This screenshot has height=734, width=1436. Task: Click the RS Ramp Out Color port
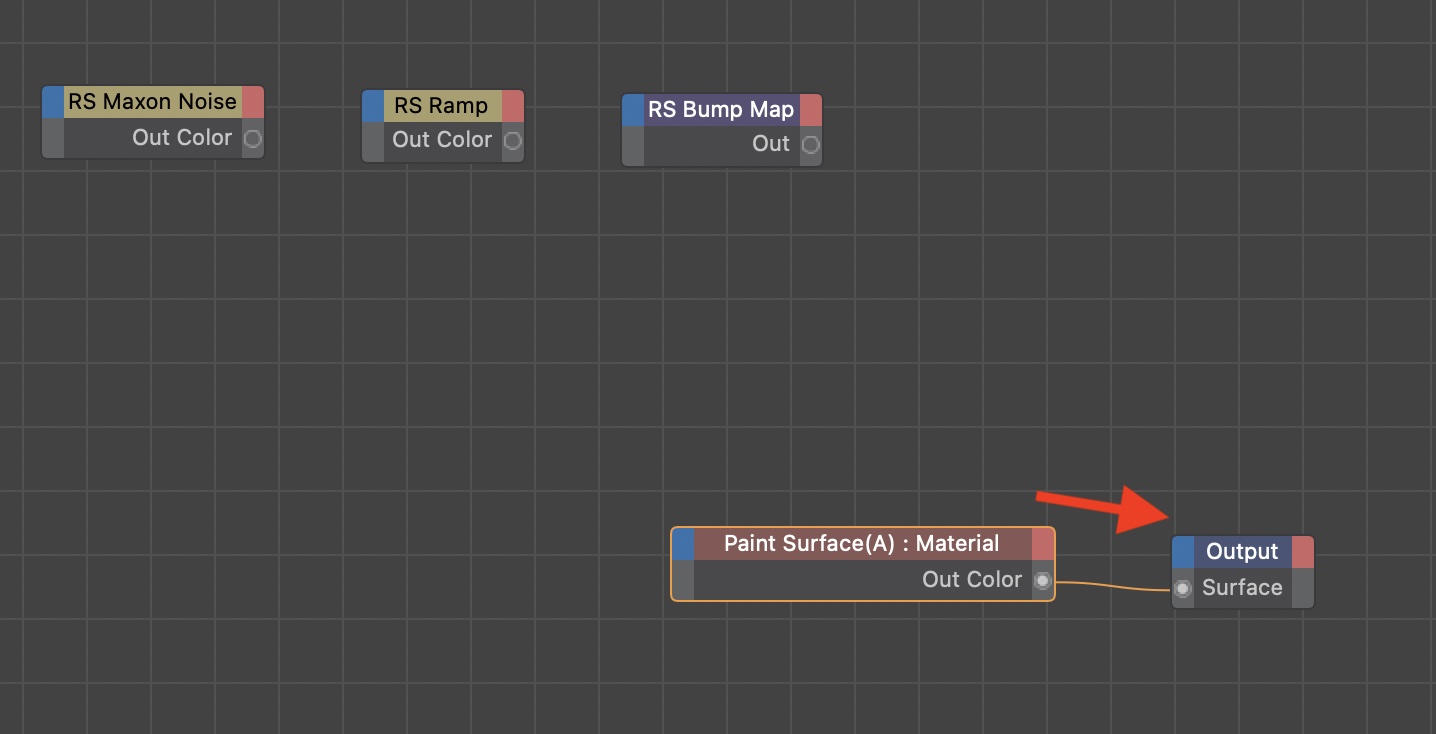pos(513,141)
